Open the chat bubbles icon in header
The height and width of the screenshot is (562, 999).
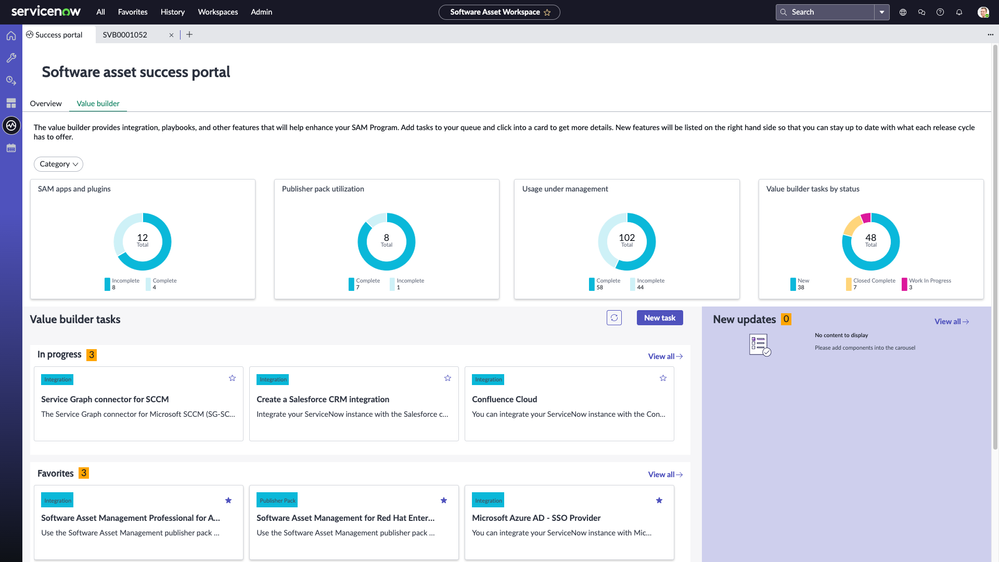pyautogui.click(x=921, y=12)
